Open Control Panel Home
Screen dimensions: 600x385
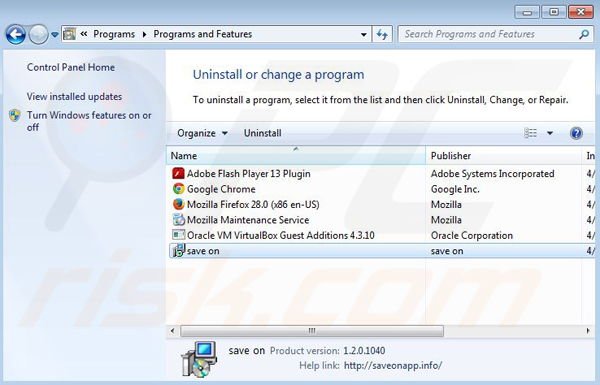point(71,67)
